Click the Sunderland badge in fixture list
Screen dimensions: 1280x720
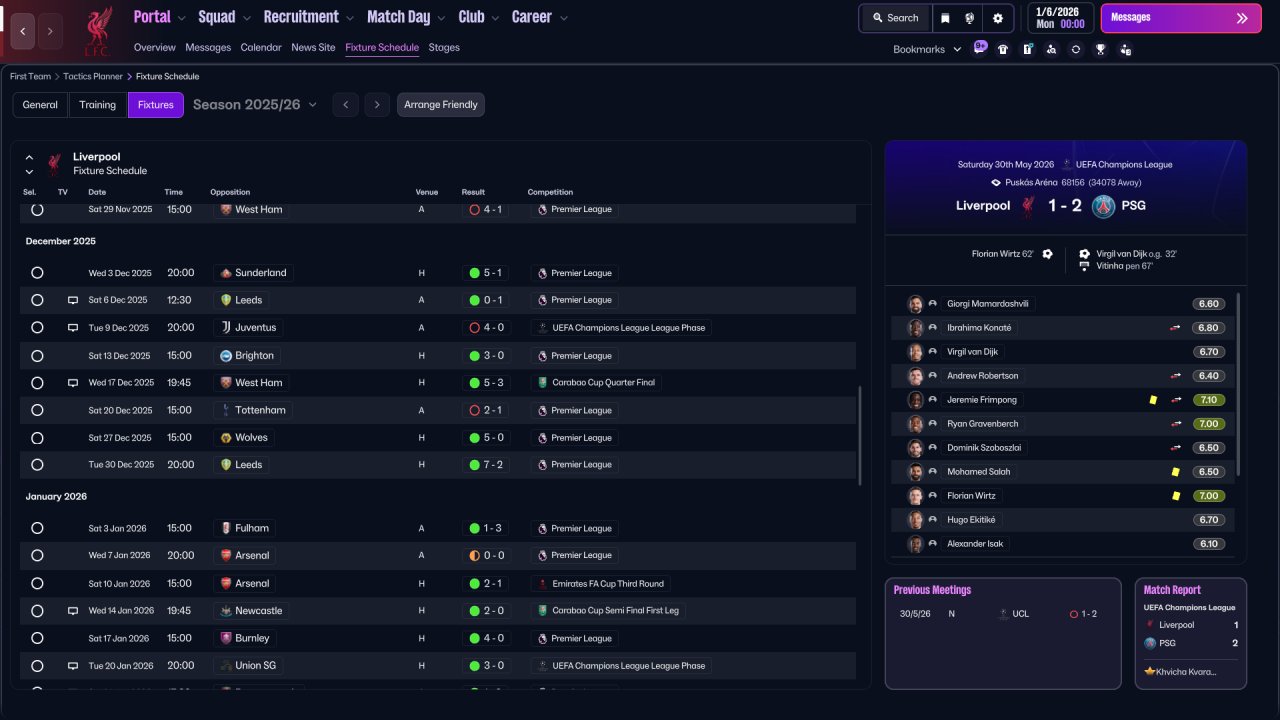point(227,273)
